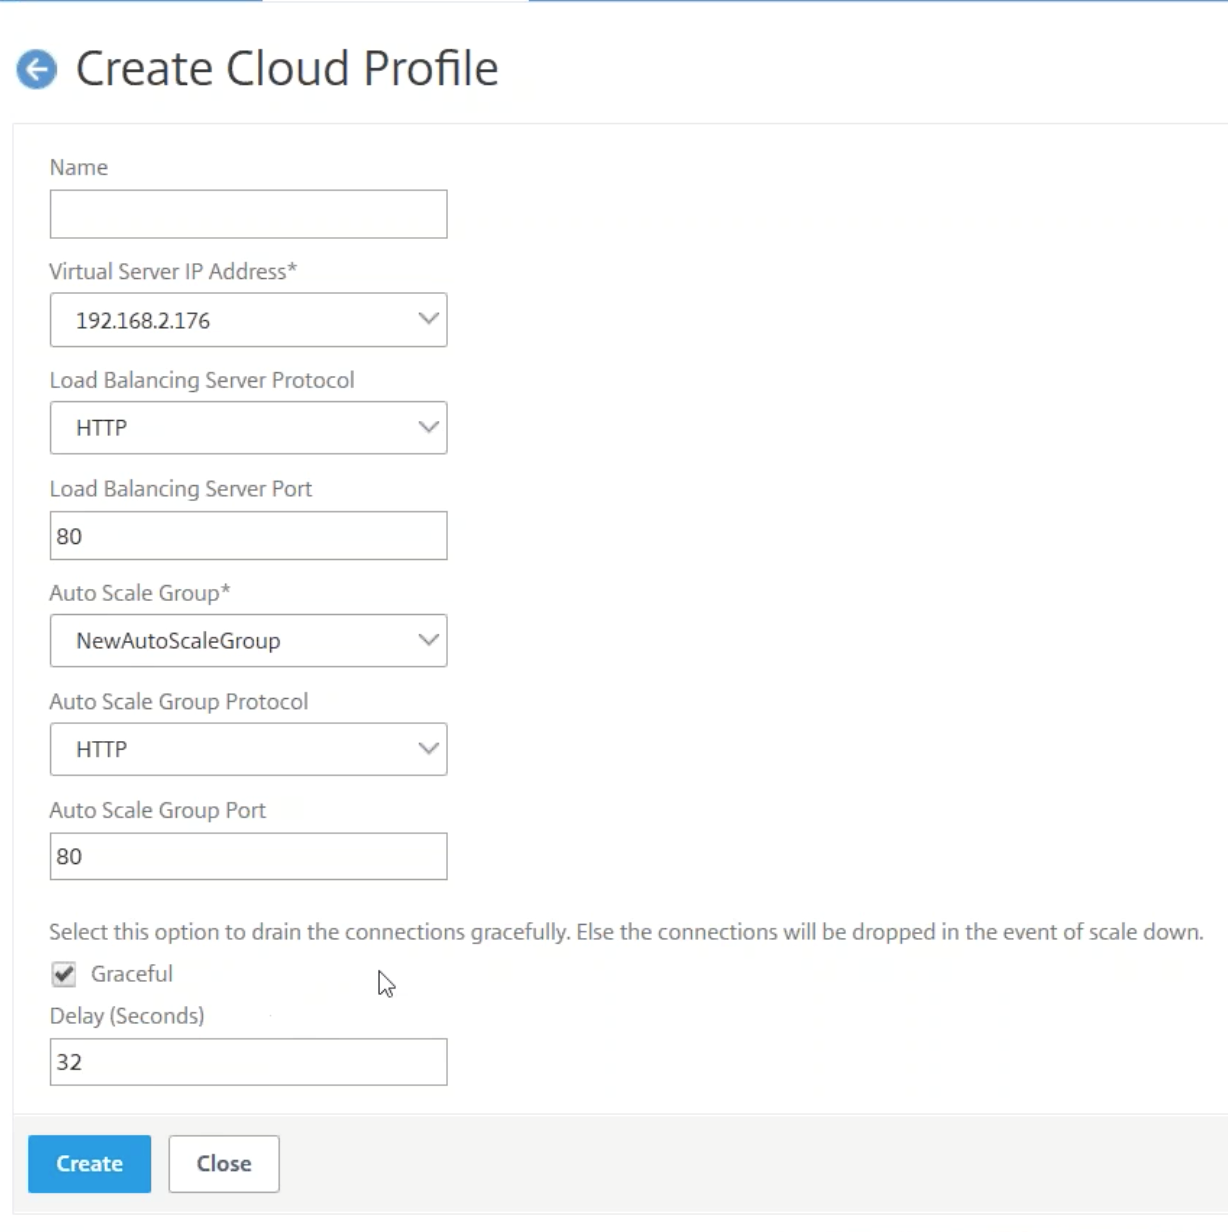
Task: Click the Delay (Seconds) label
Action: click(127, 1016)
